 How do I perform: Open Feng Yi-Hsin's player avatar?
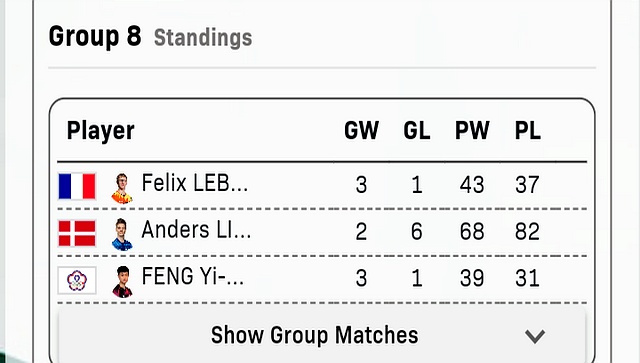click(122, 282)
